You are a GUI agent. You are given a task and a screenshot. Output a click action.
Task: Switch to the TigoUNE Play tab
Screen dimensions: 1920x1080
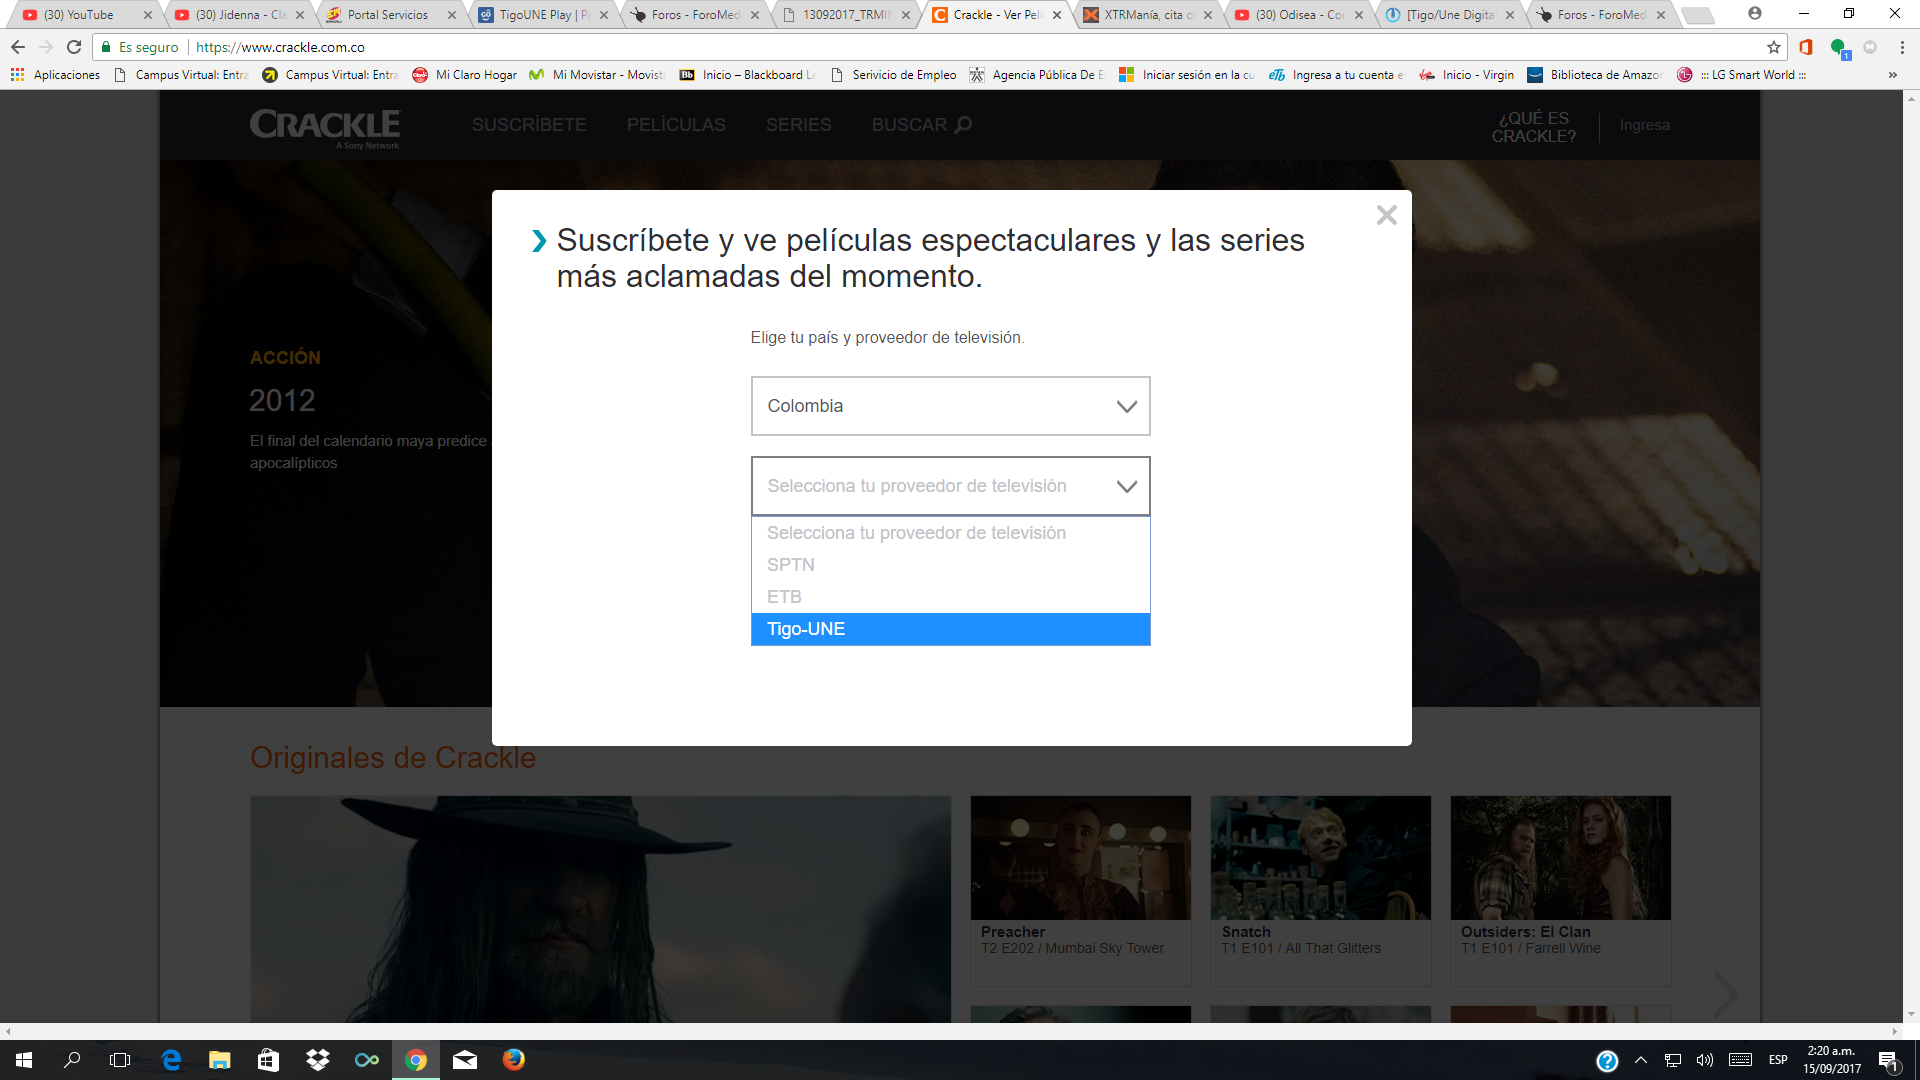pyautogui.click(x=540, y=15)
